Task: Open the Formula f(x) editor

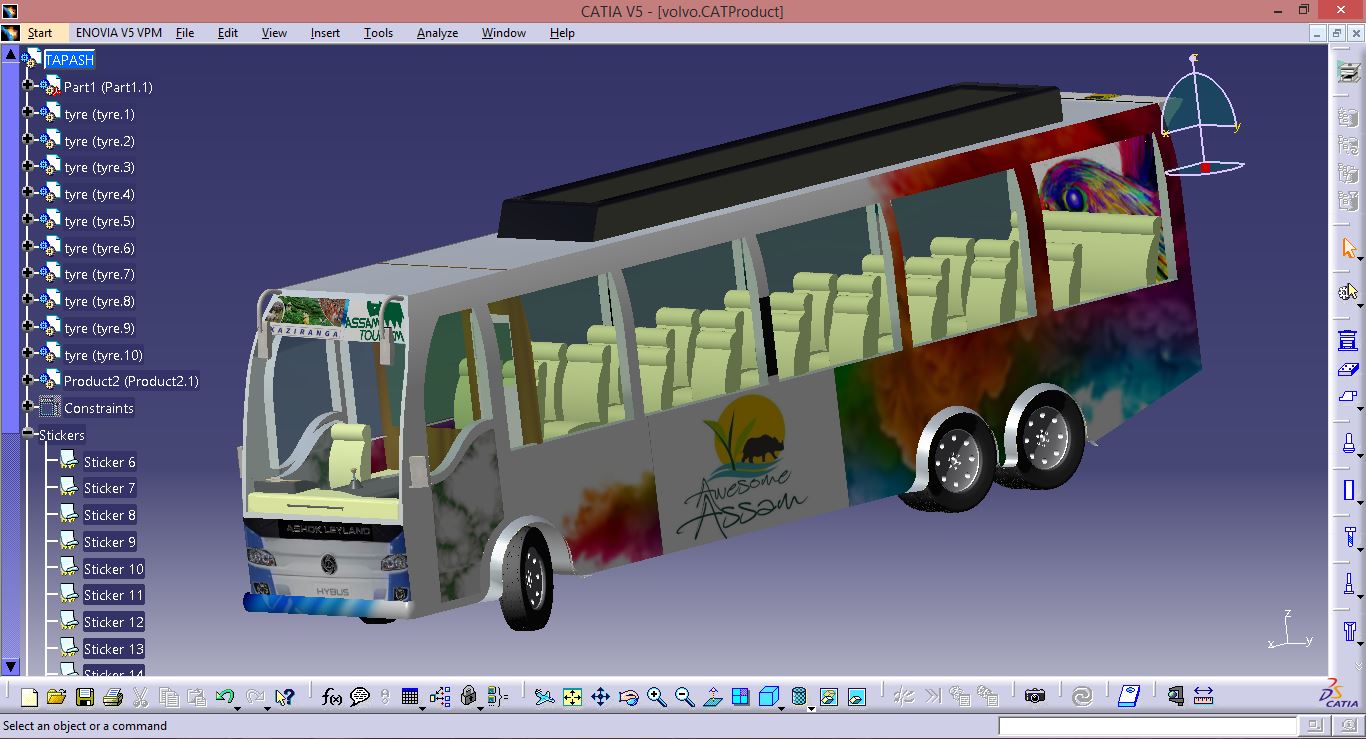Action: [332, 697]
